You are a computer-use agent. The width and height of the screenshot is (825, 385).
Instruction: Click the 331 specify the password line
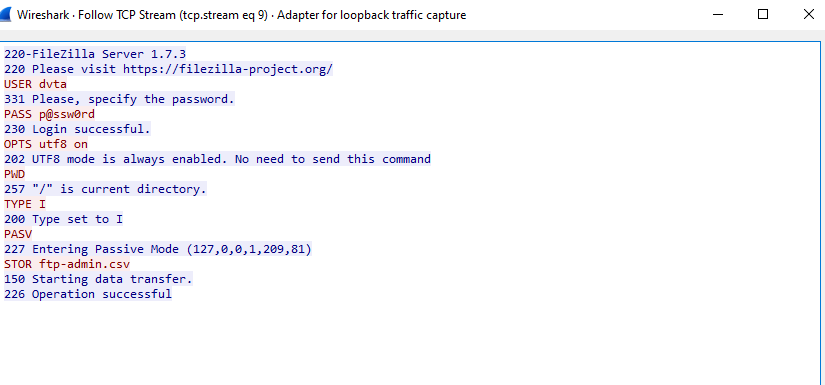(x=119, y=99)
